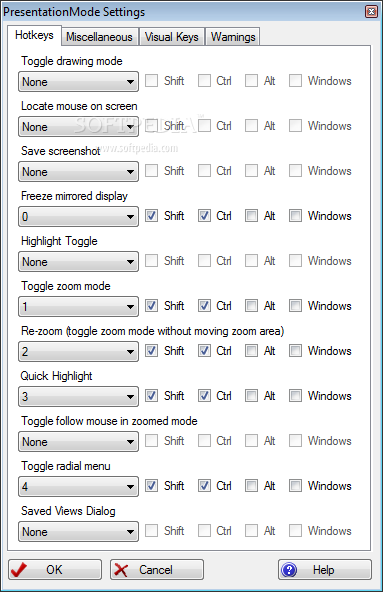383x592 pixels.
Task: Cancel the settings dialog
Action: pyautogui.click(x=157, y=569)
